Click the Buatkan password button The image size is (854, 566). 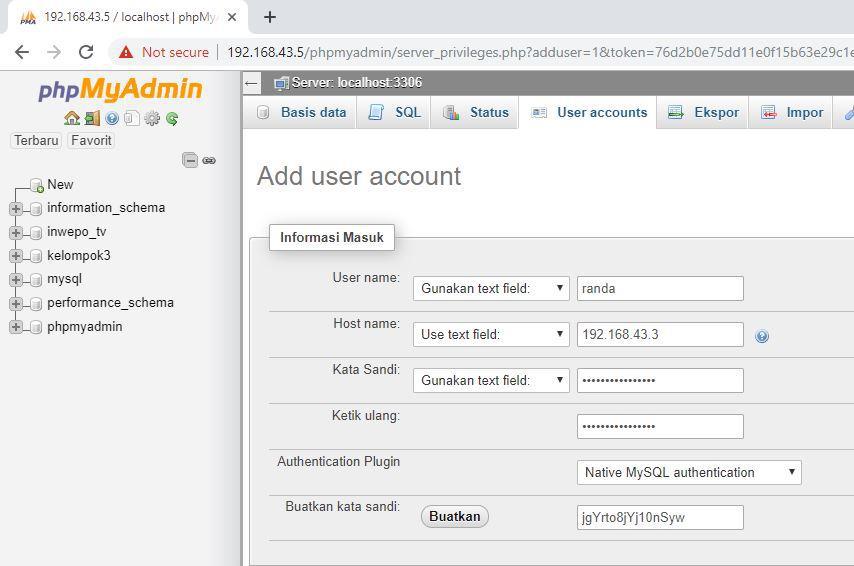pyautogui.click(x=455, y=517)
